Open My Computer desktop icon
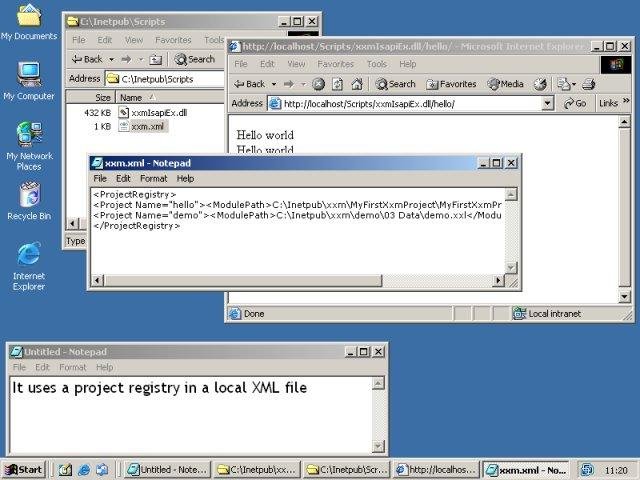640x480 pixels. pyautogui.click(x=29, y=82)
